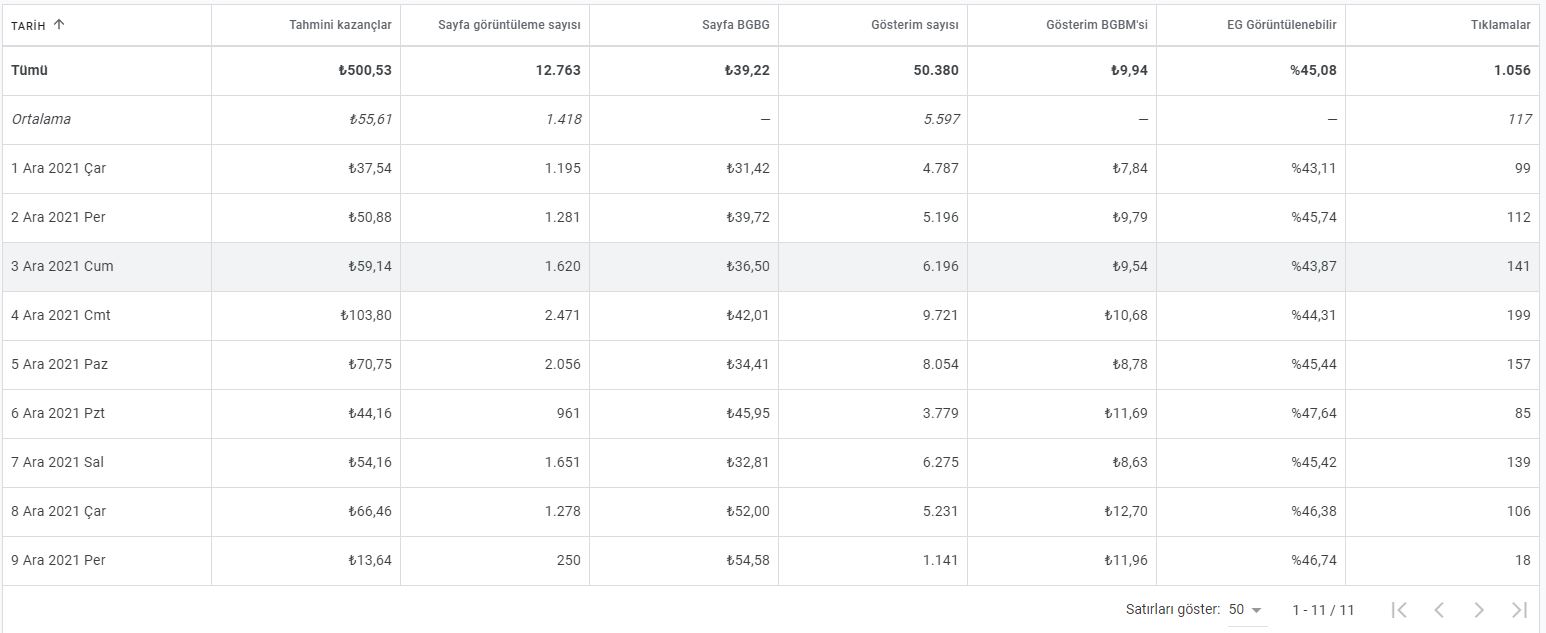The height and width of the screenshot is (633, 1546).
Task: Select the 6 Ara 2021 Pzt row
Action: tap(58, 413)
